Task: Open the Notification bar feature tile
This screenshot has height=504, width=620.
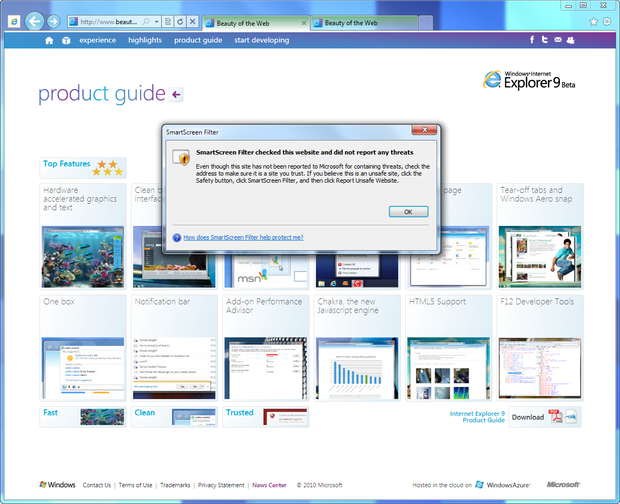Action: point(174,348)
